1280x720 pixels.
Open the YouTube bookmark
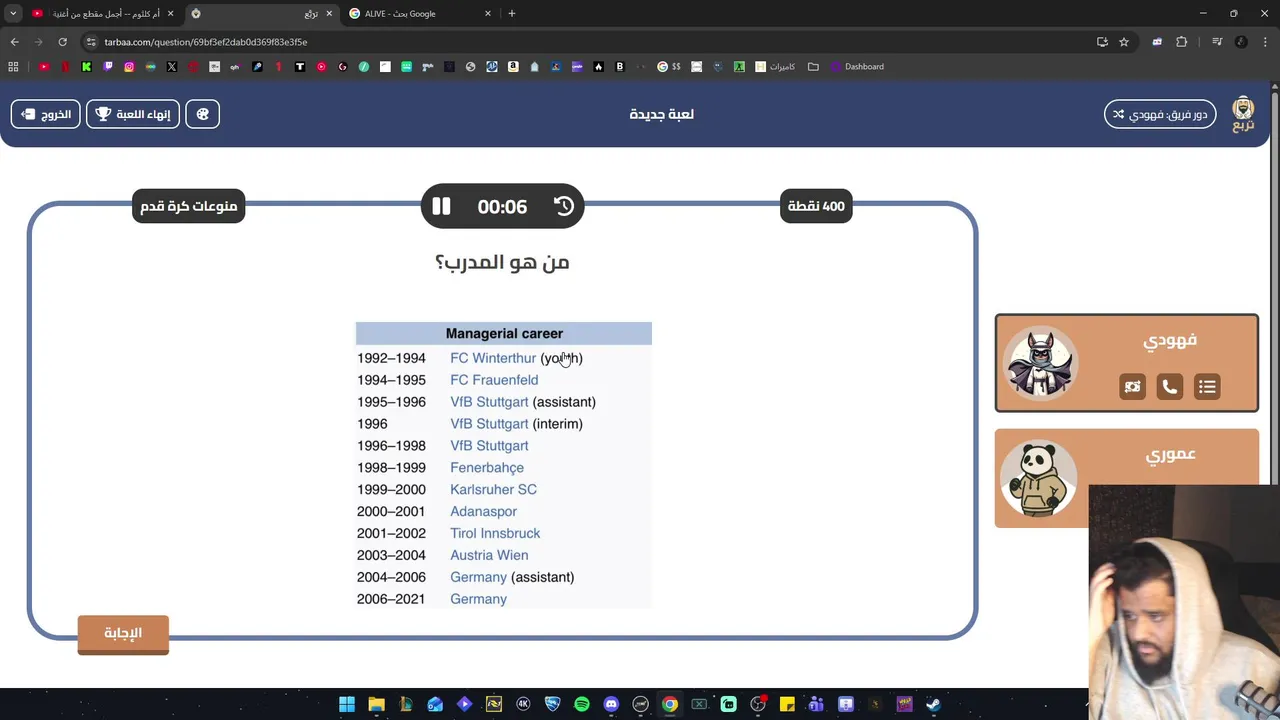coord(44,67)
